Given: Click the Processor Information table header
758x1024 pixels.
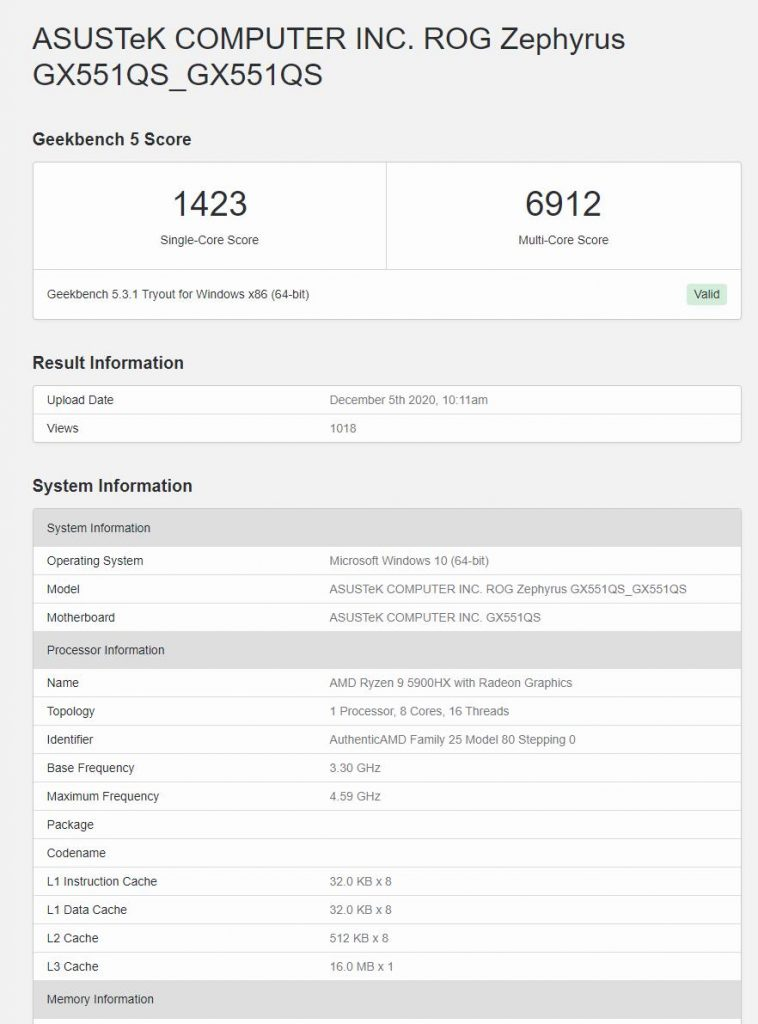Looking at the screenshot, I should pos(387,650).
